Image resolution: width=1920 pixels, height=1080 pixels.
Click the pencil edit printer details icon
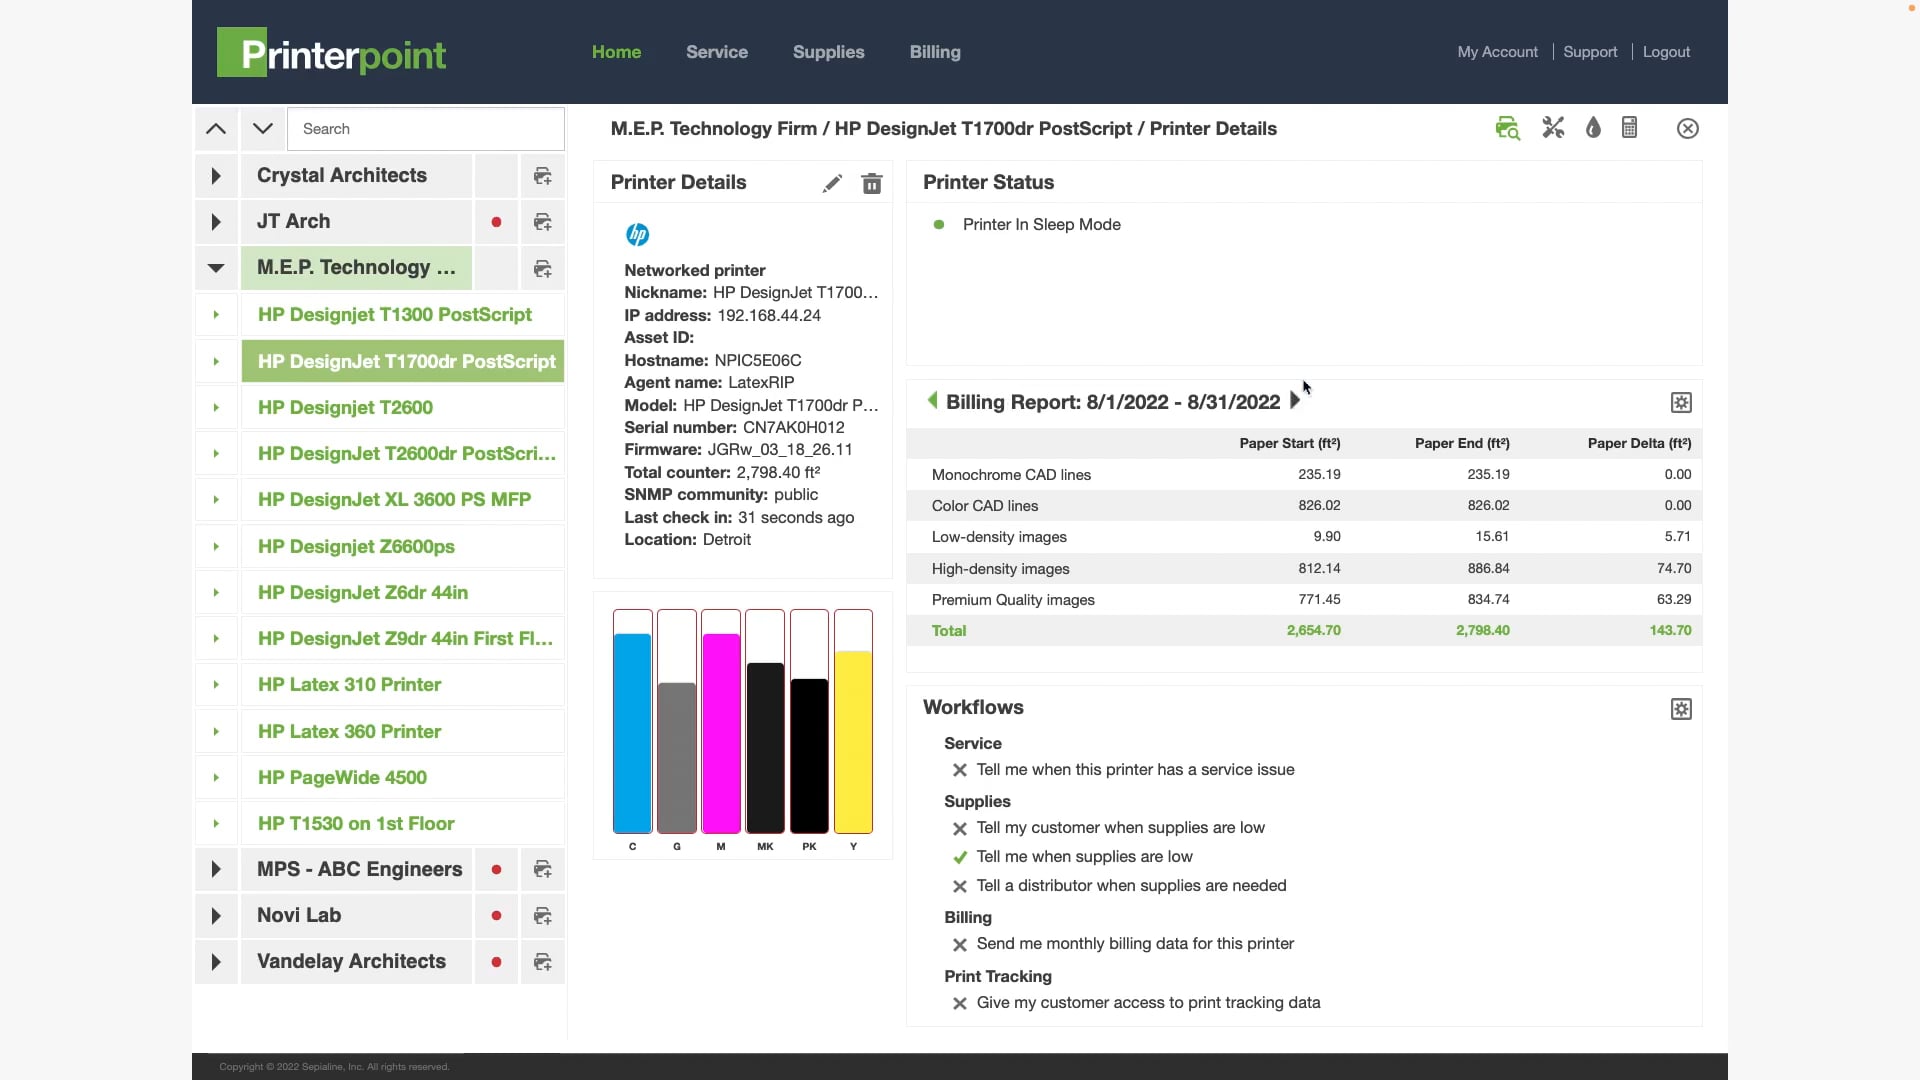832,183
